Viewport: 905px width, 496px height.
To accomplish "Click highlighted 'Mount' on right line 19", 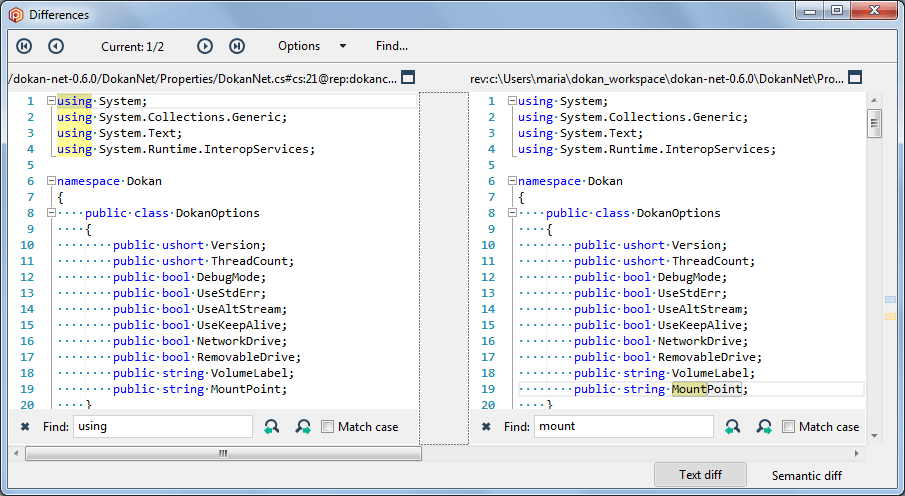I will click(x=689, y=389).
